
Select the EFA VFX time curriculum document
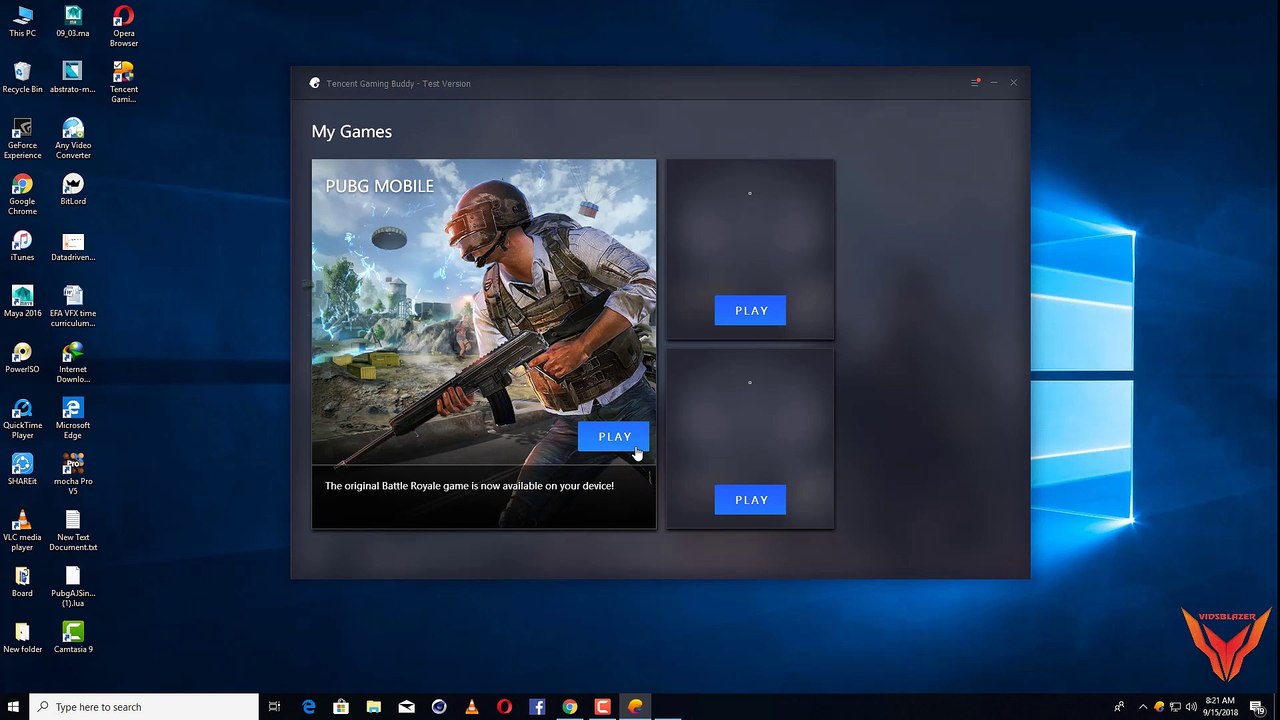(73, 306)
